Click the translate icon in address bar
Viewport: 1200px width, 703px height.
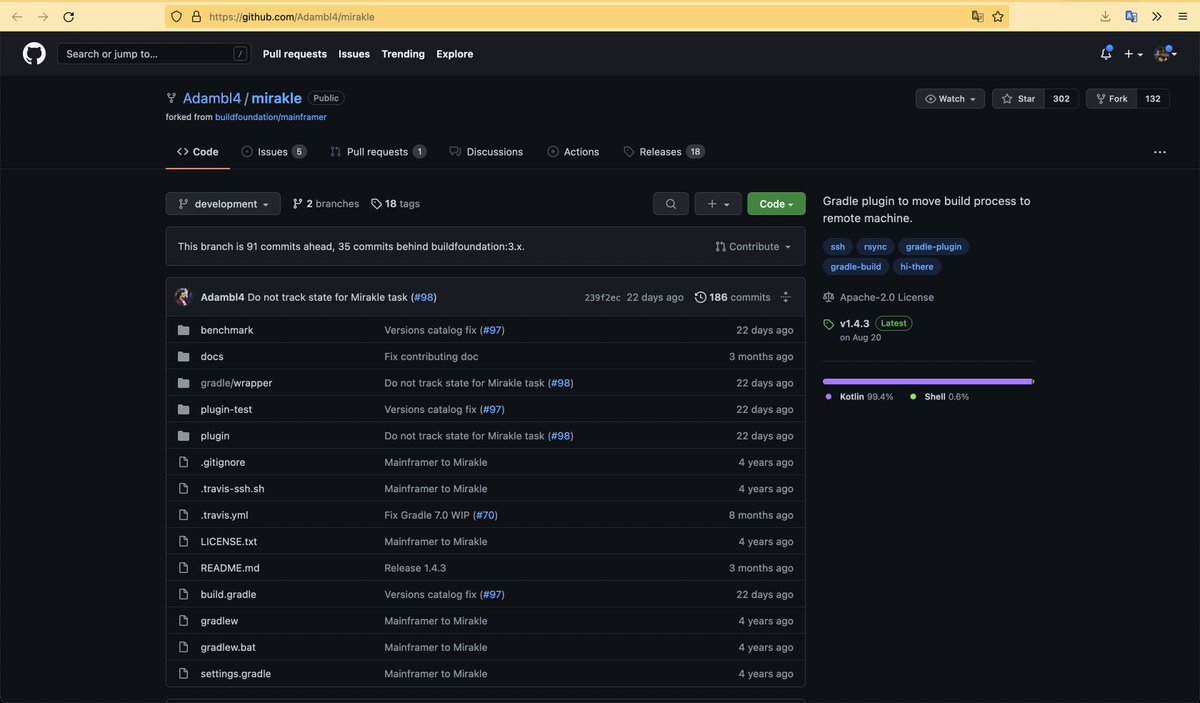(977, 17)
